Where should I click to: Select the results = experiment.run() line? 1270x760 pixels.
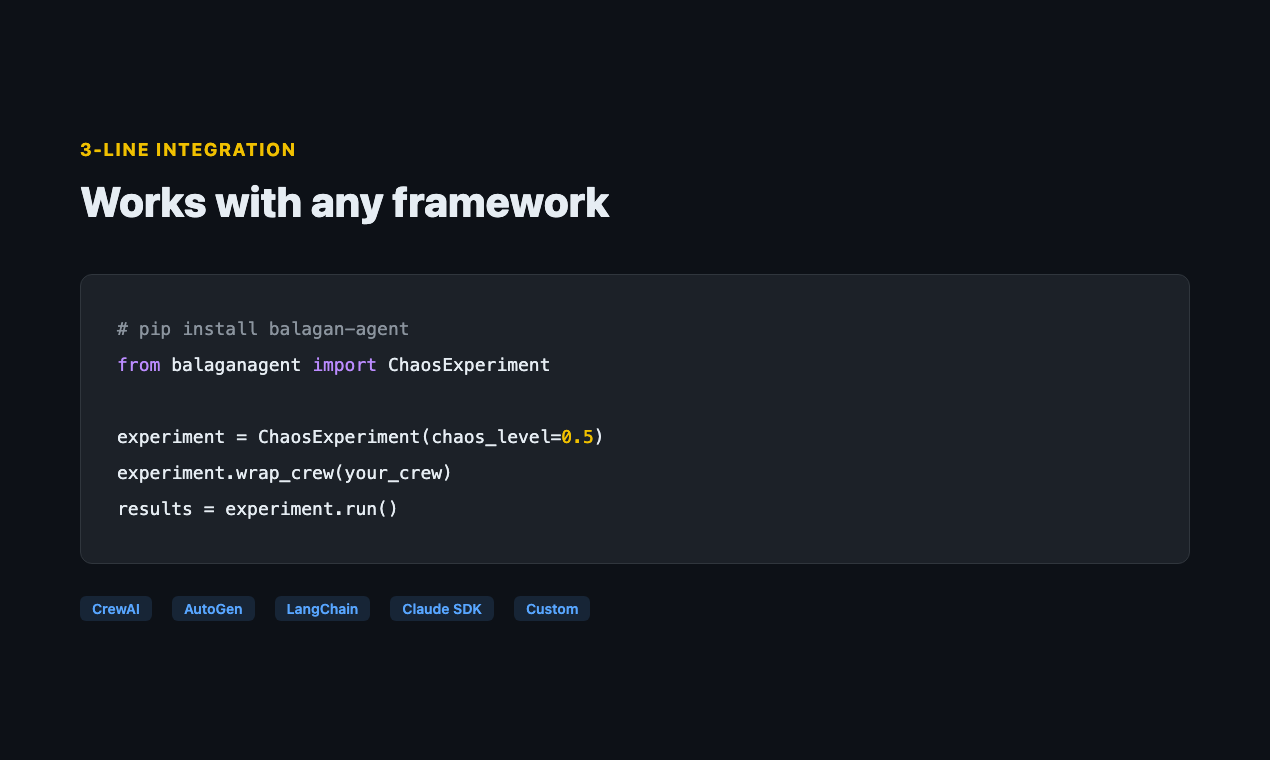(257, 508)
